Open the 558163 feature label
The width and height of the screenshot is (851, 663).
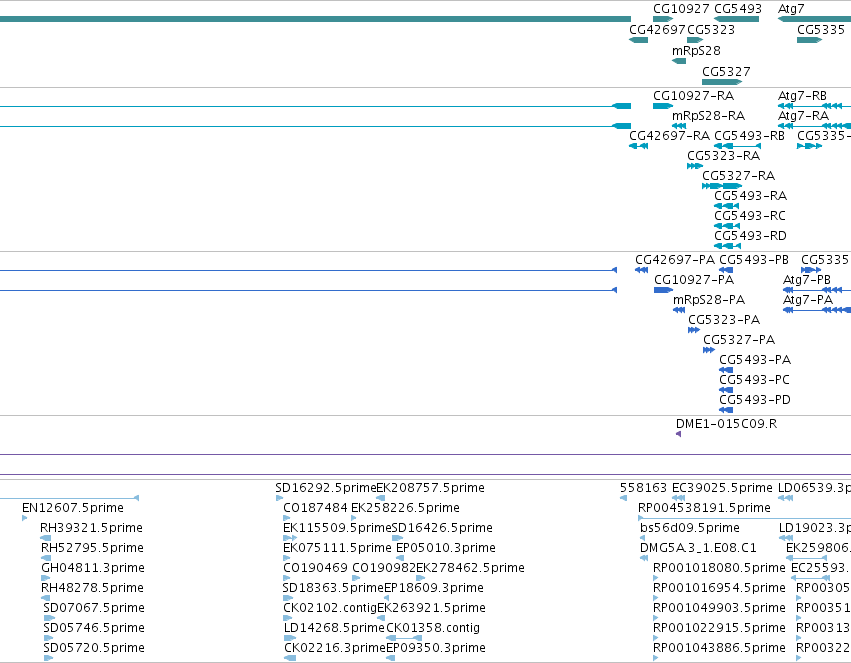(x=644, y=488)
